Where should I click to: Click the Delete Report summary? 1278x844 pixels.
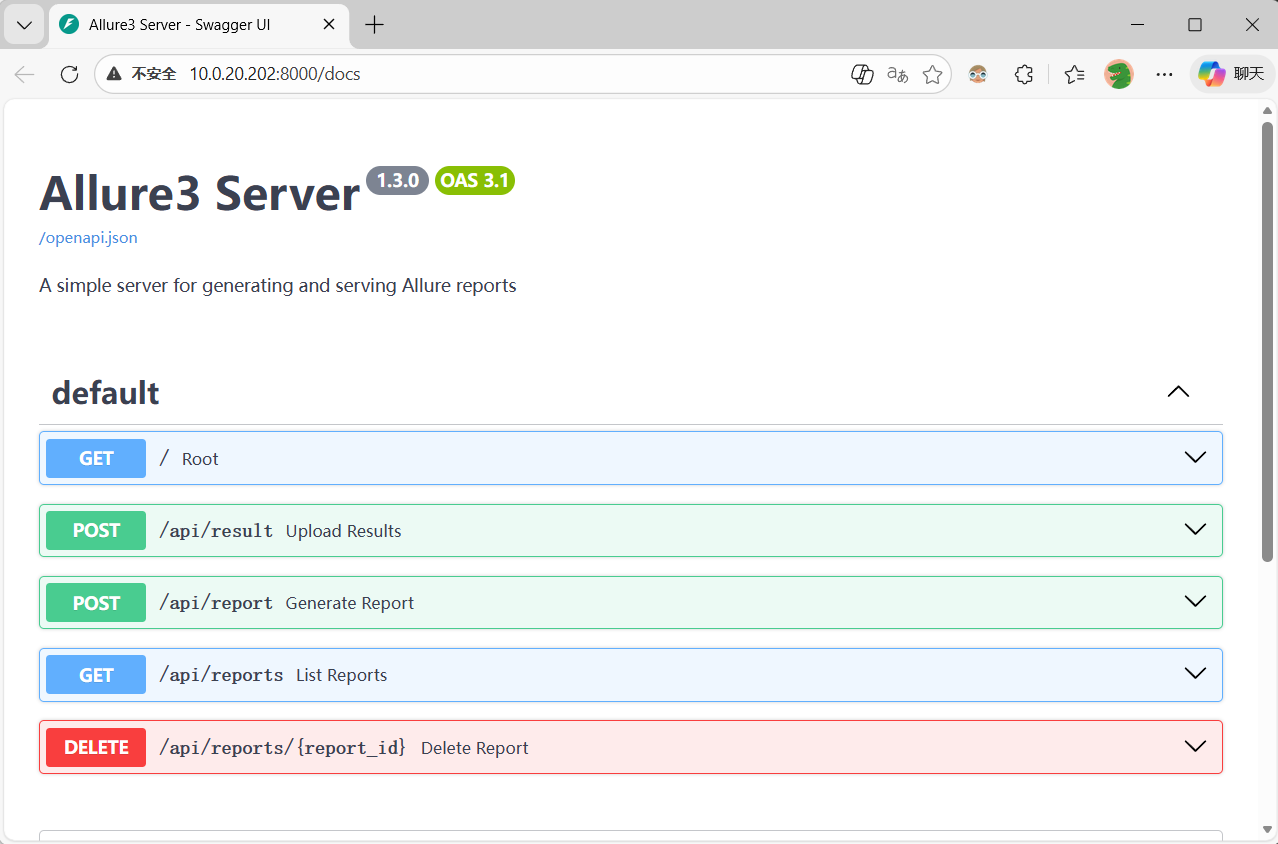[475, 748]
